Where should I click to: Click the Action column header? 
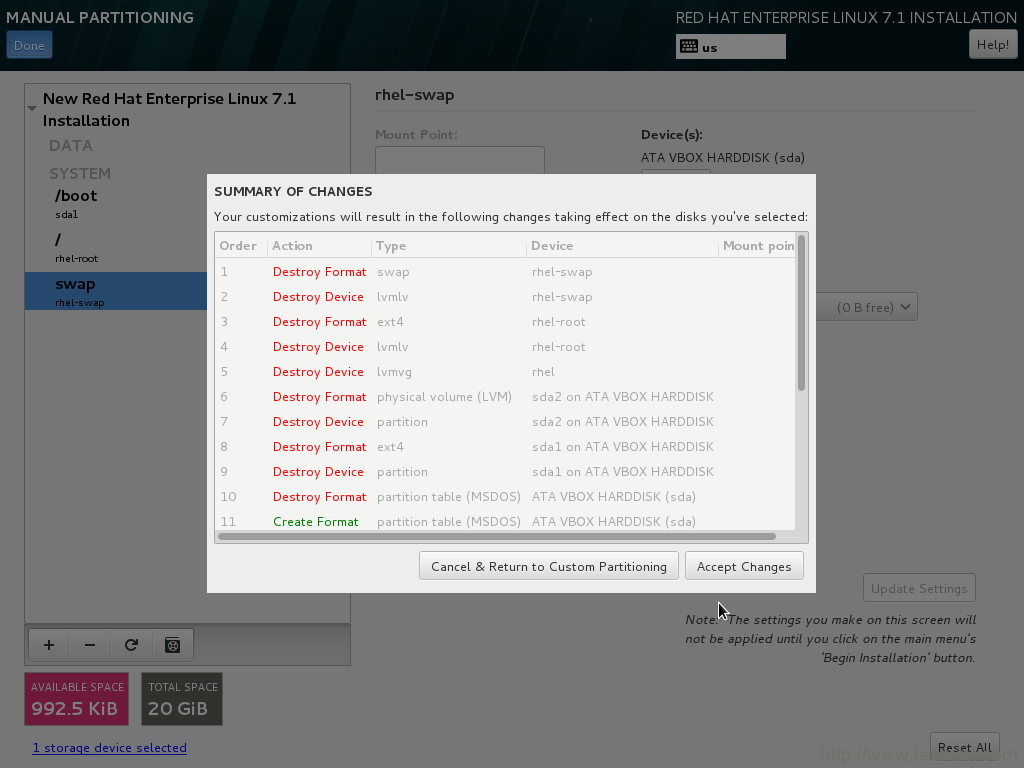319,246
